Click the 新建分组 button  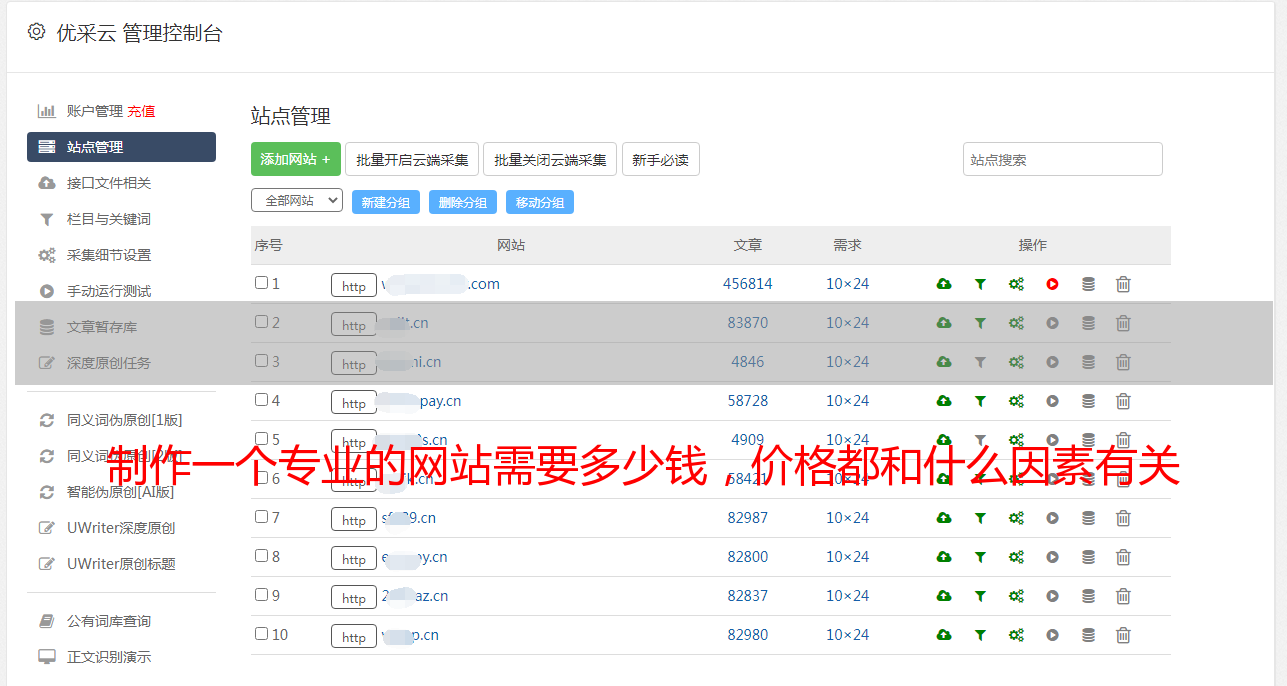386,202
